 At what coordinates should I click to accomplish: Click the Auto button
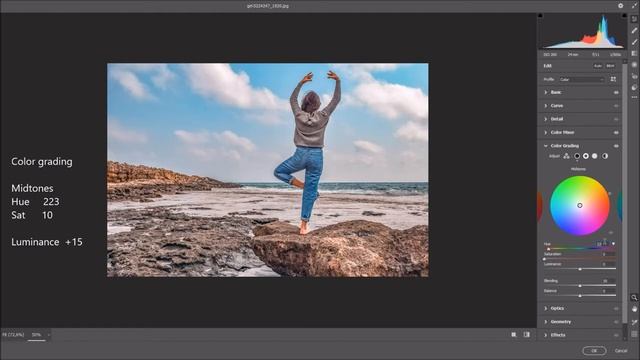click(598, 66)
